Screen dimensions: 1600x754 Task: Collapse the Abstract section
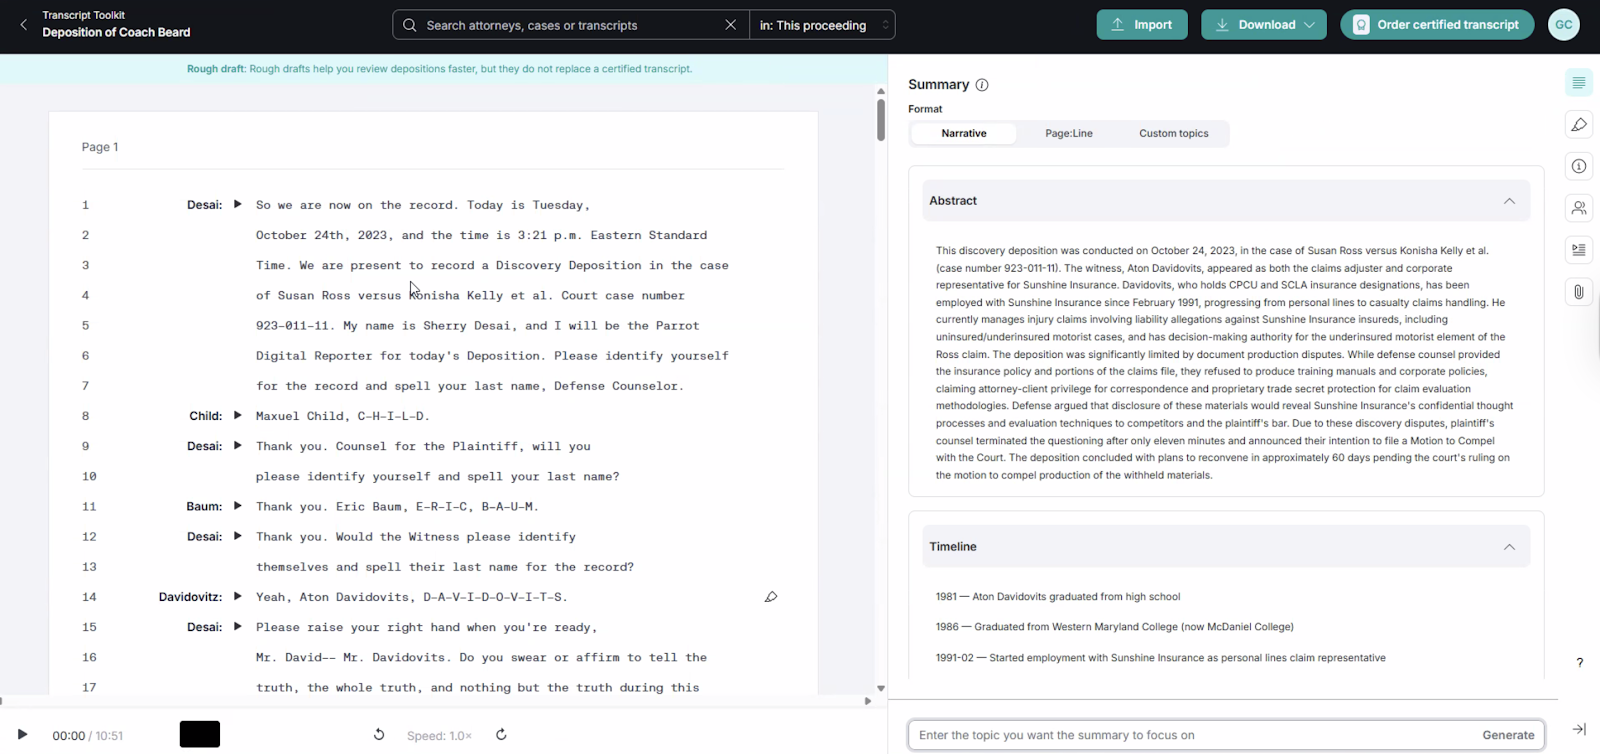coord(1509,201)
